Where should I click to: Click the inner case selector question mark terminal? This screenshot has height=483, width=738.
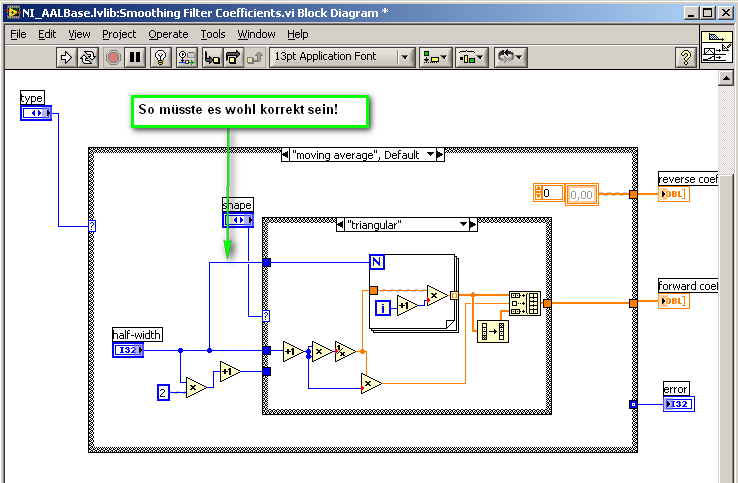(266, 316)
